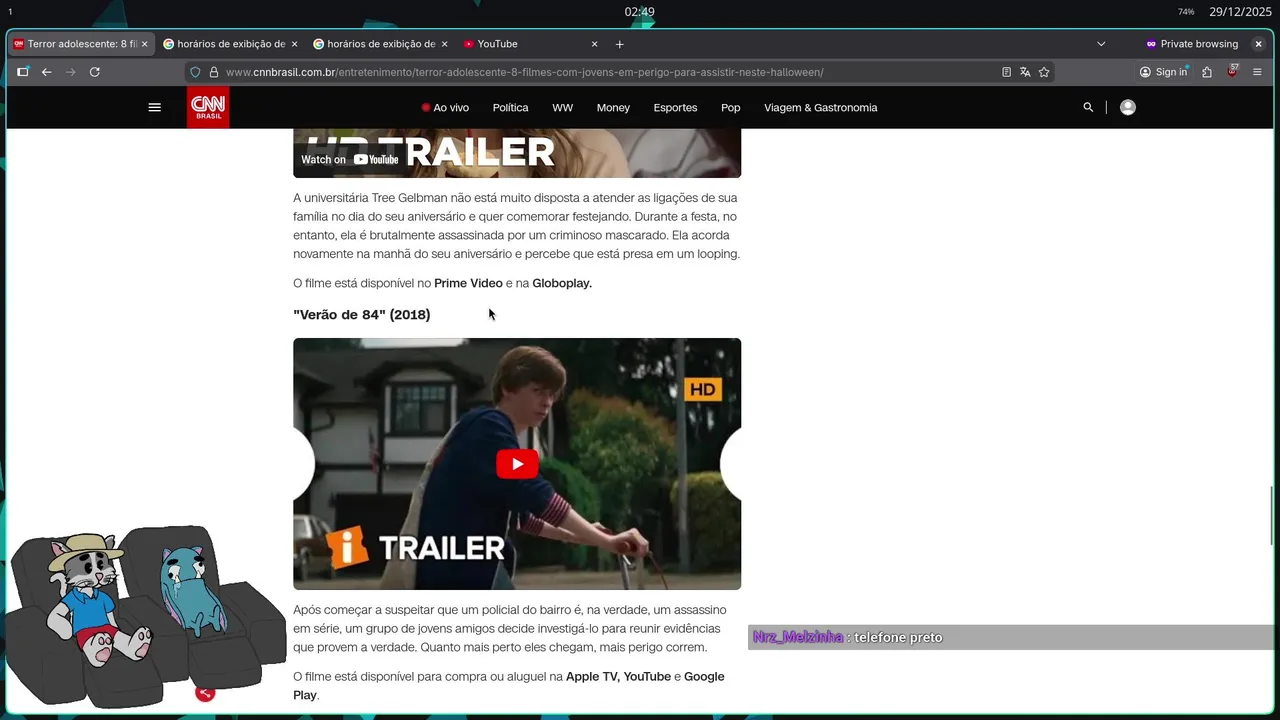Click the red share button
Viewport: 1280px width, 720px height.
click(x=205, y=692)
